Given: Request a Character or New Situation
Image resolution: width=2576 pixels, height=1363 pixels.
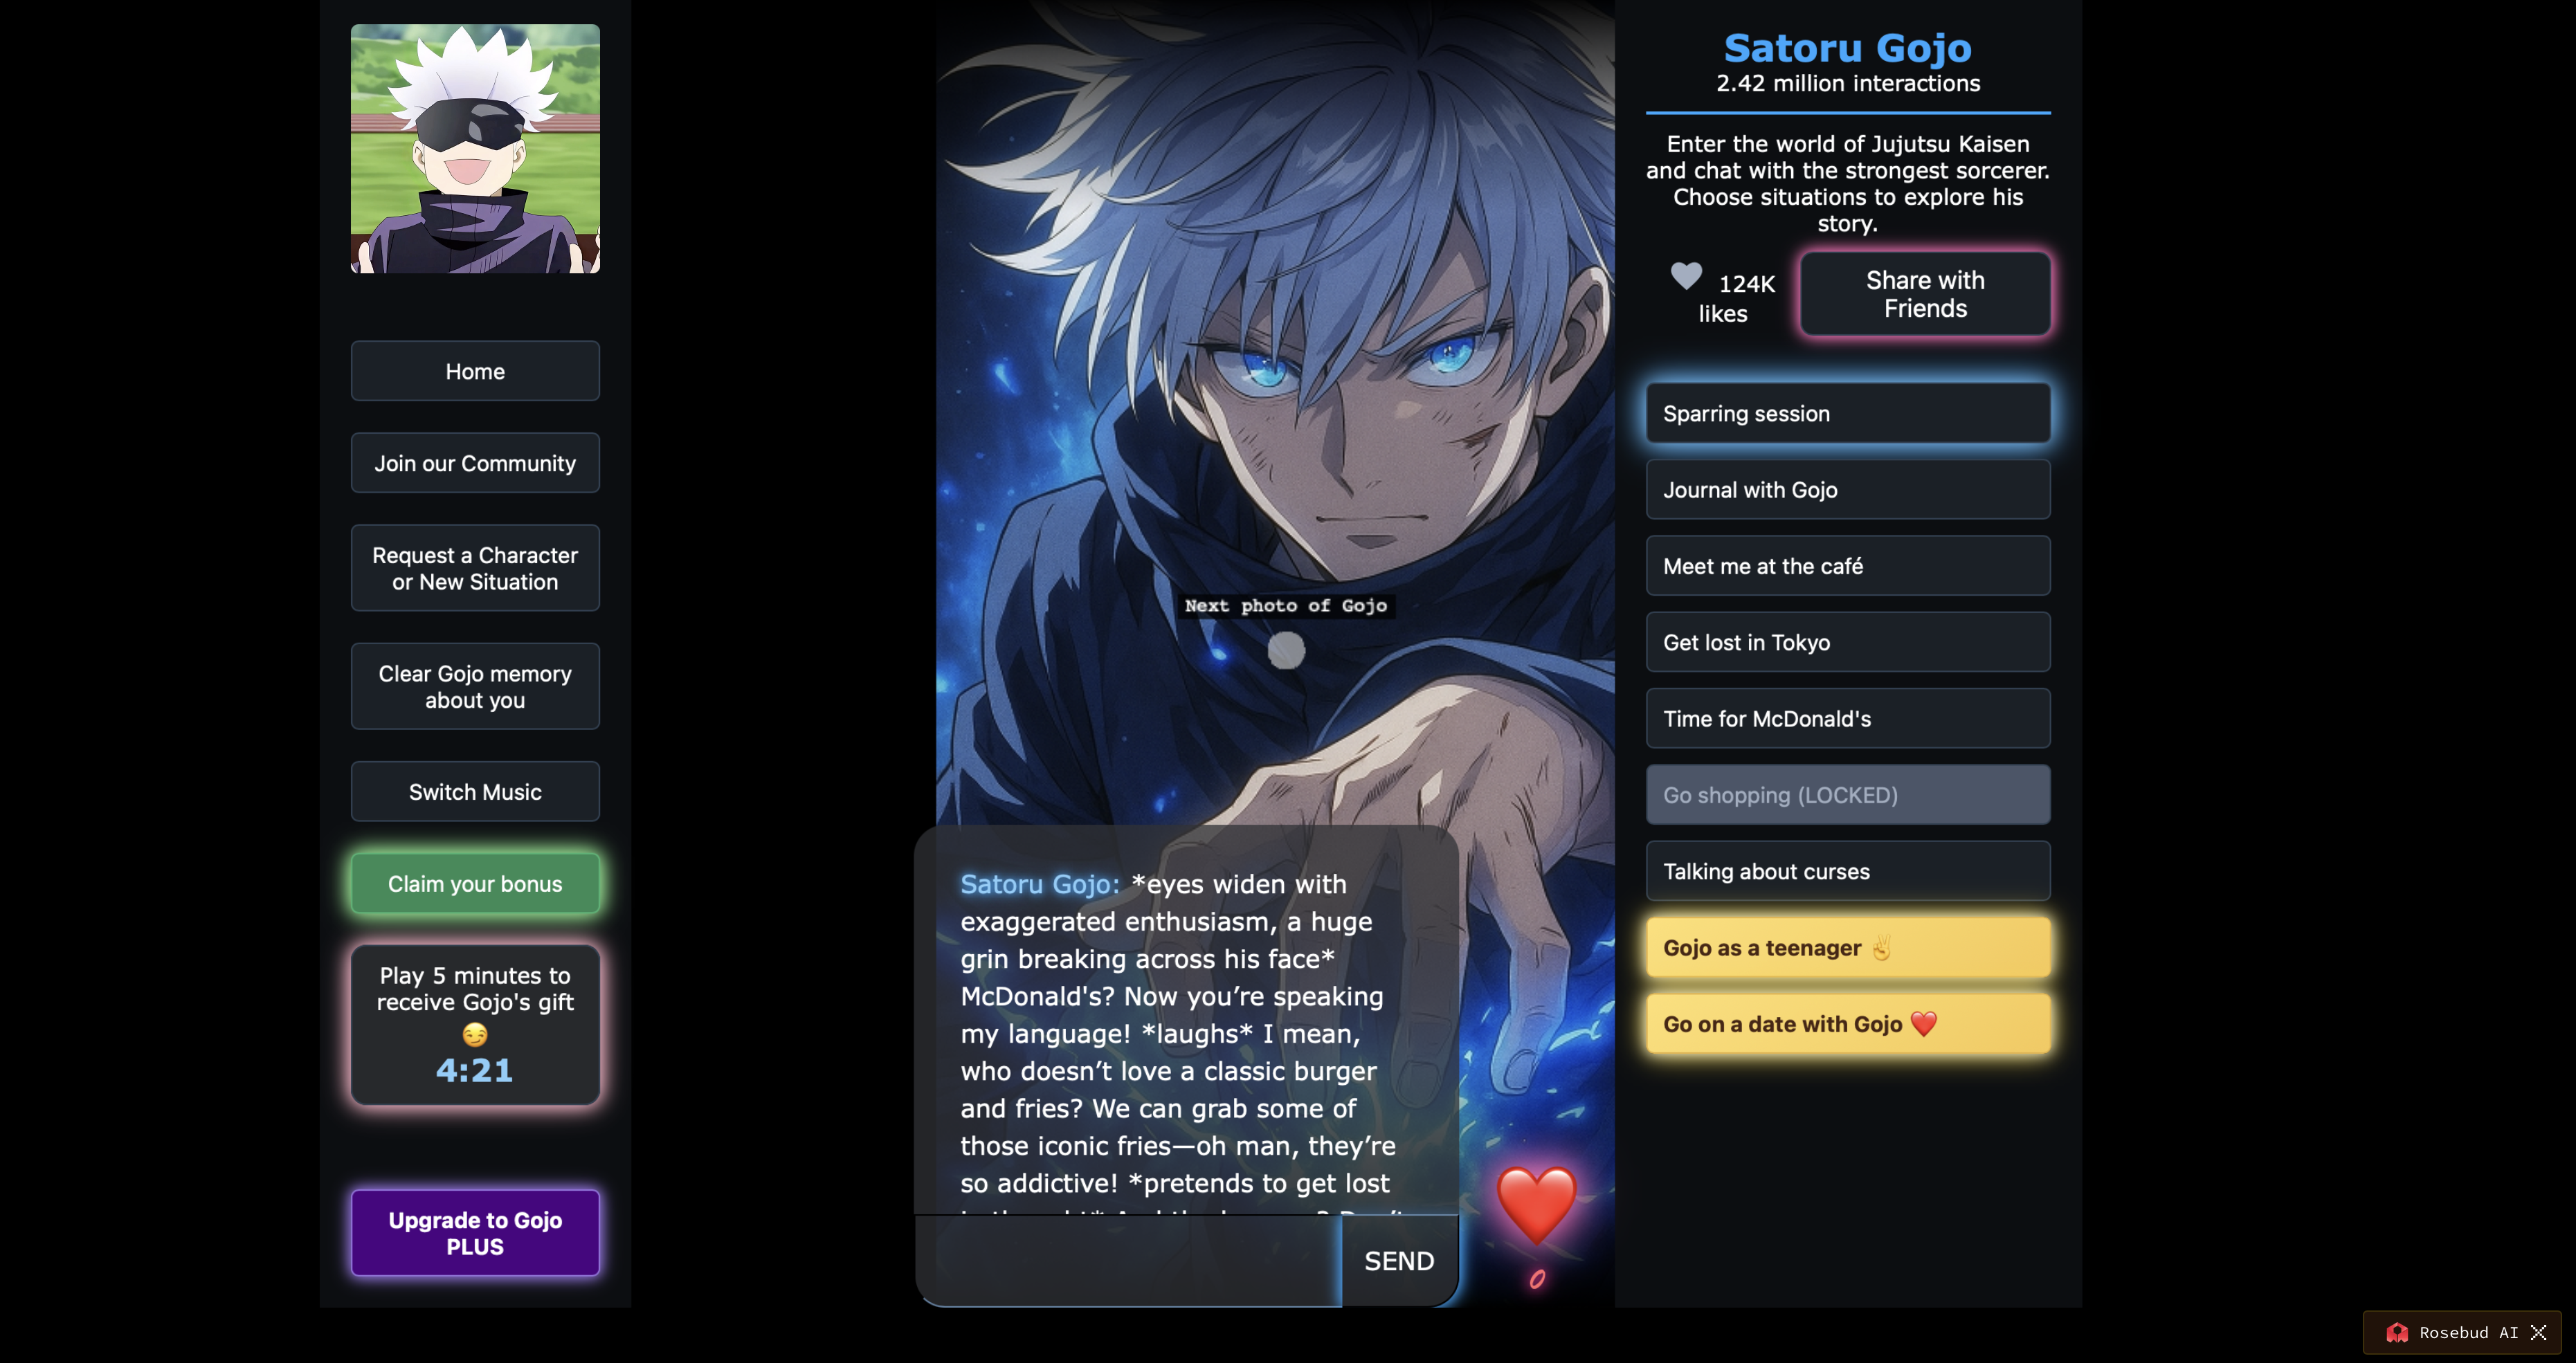Looking at the screenshot, I should pyautogui.click(x=475, y=568).
